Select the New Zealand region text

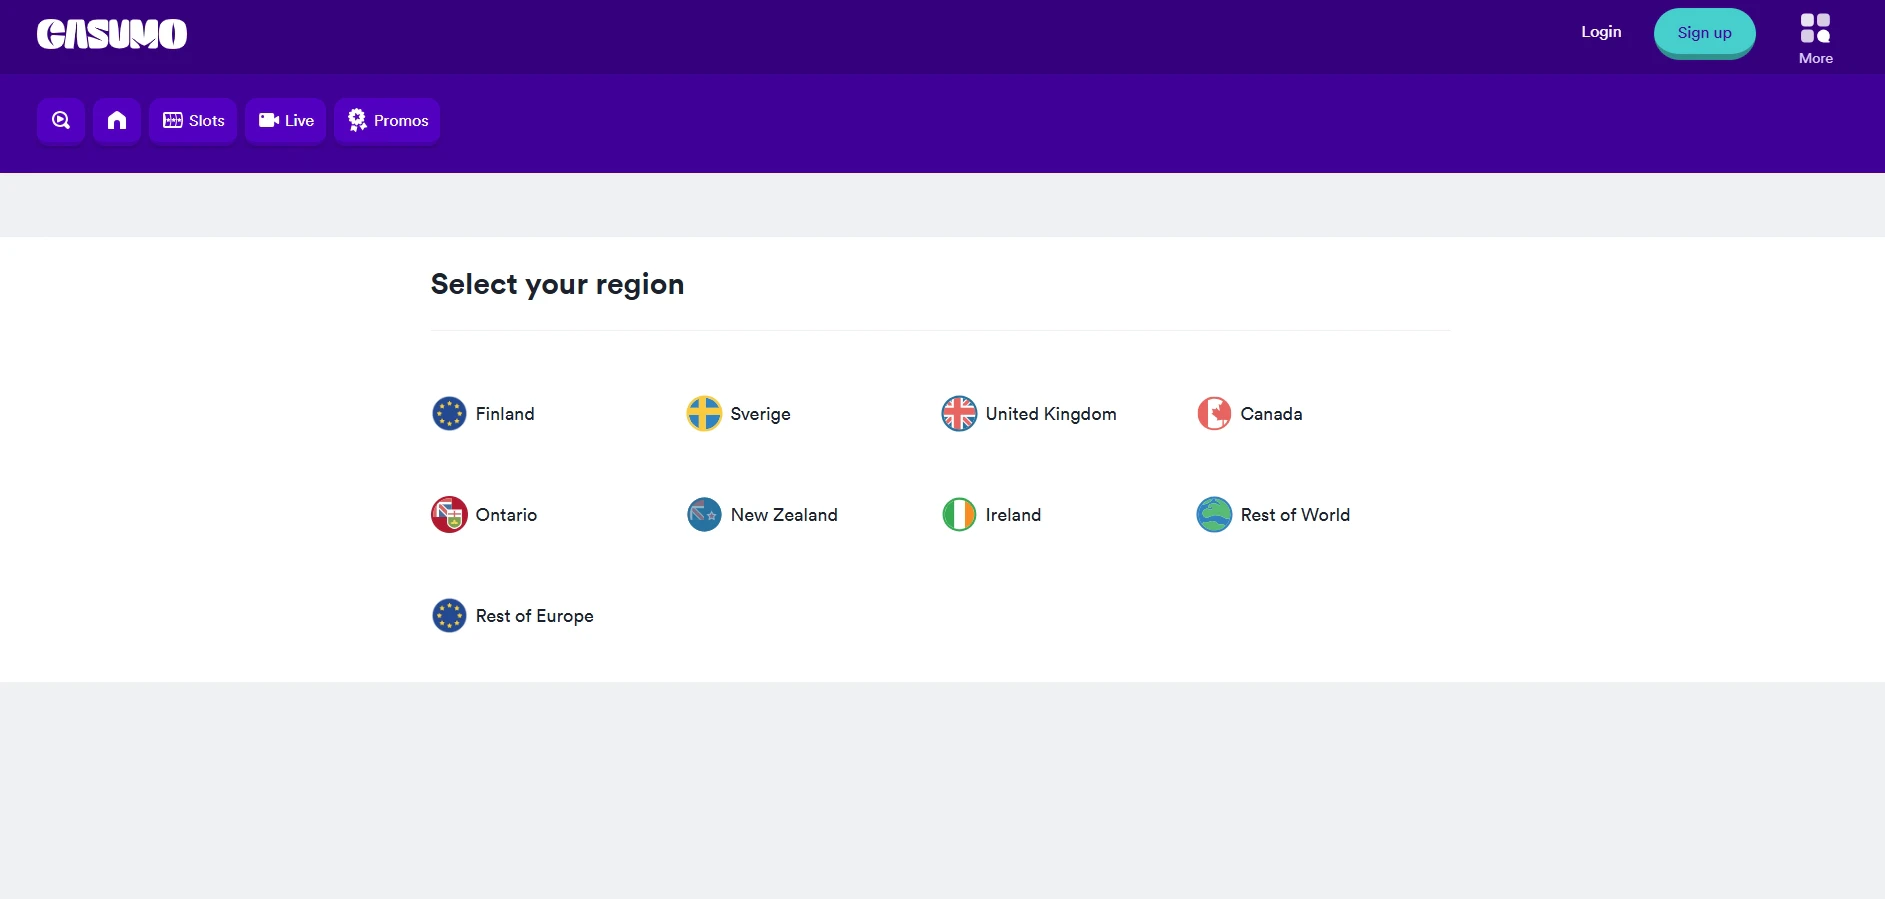[784, 515]
